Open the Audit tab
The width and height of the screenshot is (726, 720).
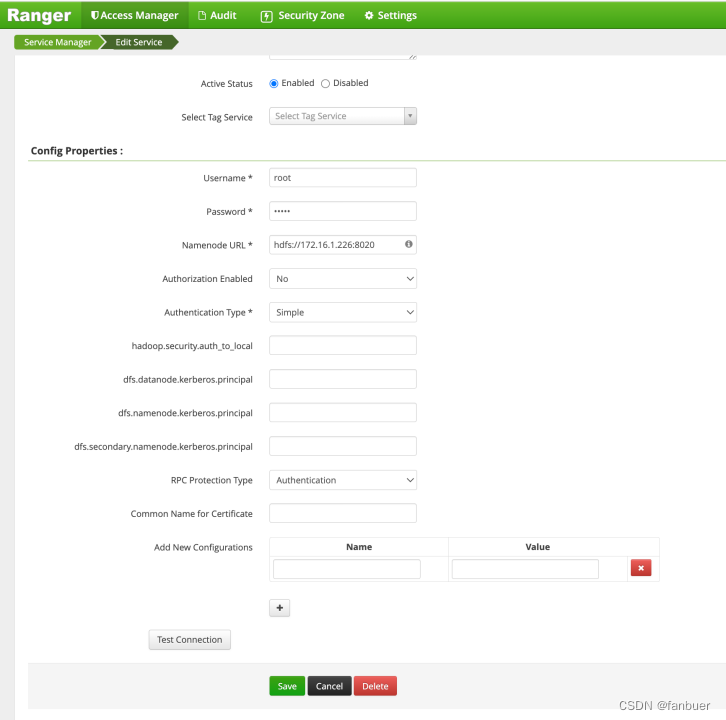tap(217, 15)
